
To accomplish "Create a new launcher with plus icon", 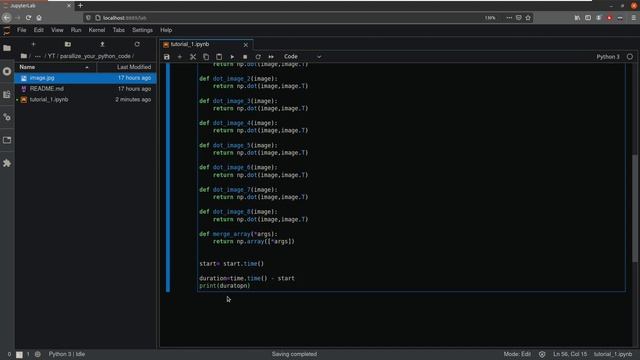I will 33,44.
